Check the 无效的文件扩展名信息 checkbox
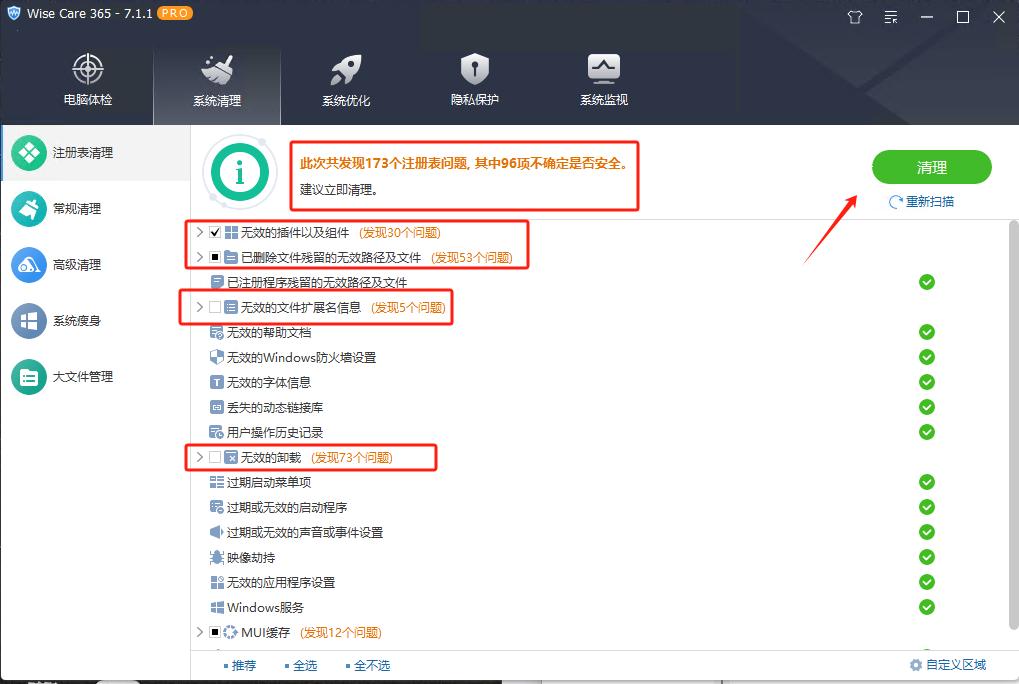Image resolution: width=1019 pixels, height=684 pixels. tap(215, 307)
